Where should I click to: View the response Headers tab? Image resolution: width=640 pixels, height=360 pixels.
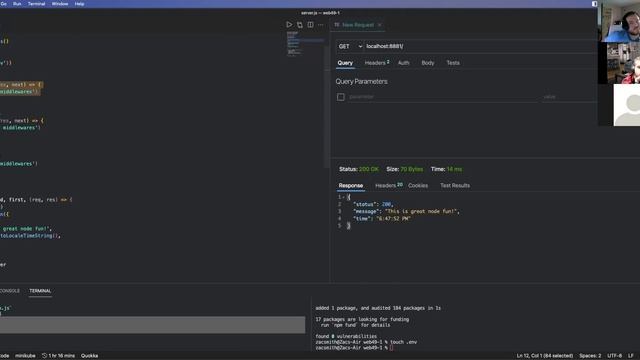tap(388, 186)
